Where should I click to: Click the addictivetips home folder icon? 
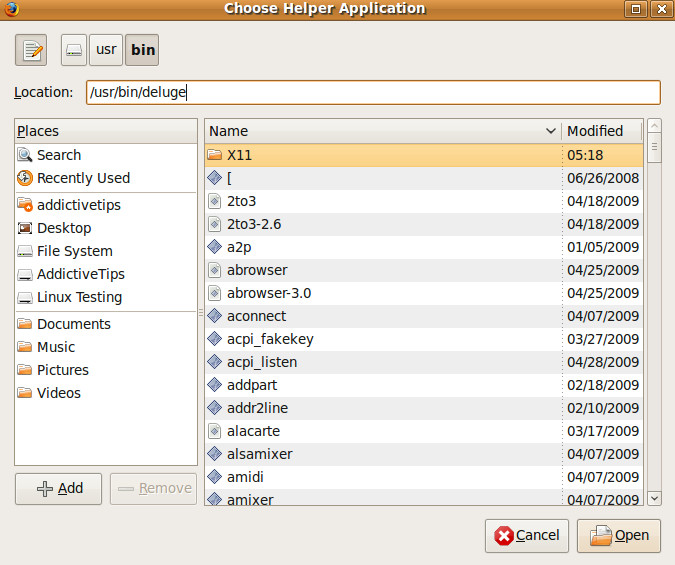coord(25,205)
